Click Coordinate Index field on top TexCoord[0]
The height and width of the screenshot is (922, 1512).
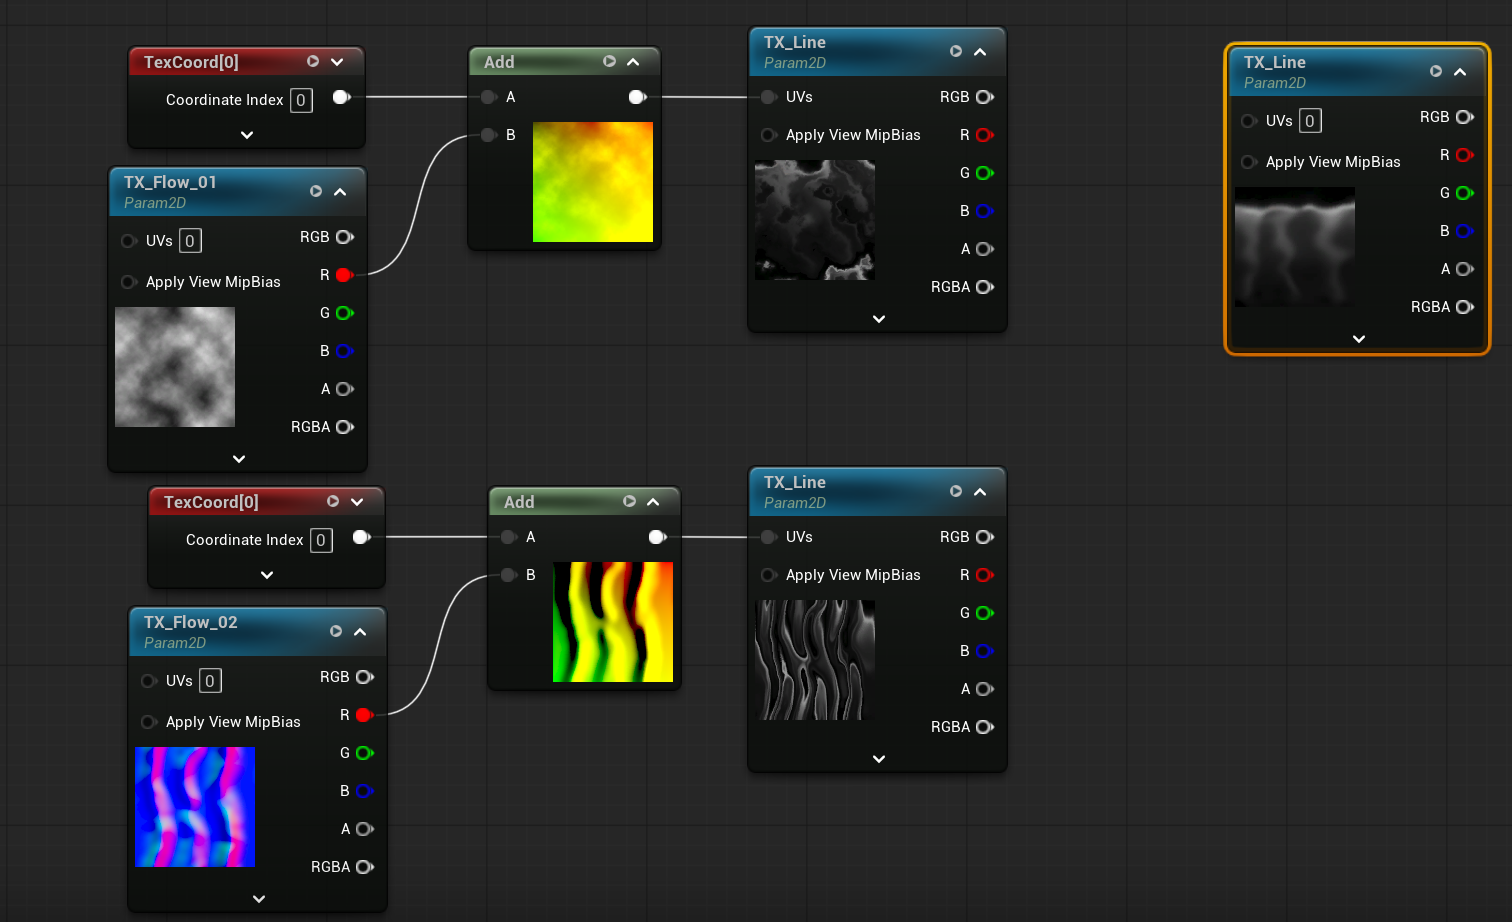301,100
